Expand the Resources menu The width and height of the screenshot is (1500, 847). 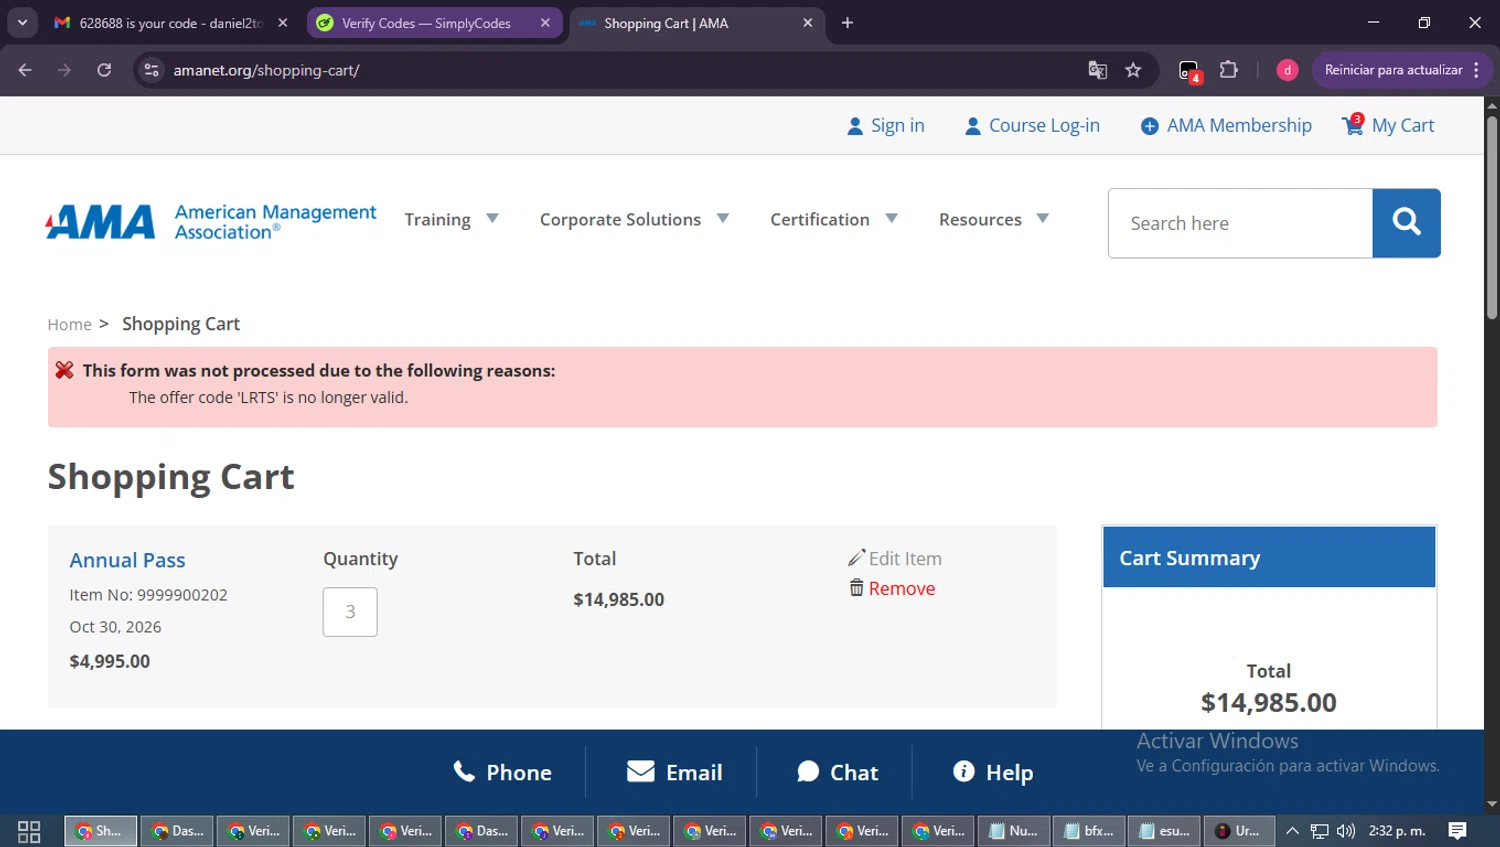tap(994, 219)
